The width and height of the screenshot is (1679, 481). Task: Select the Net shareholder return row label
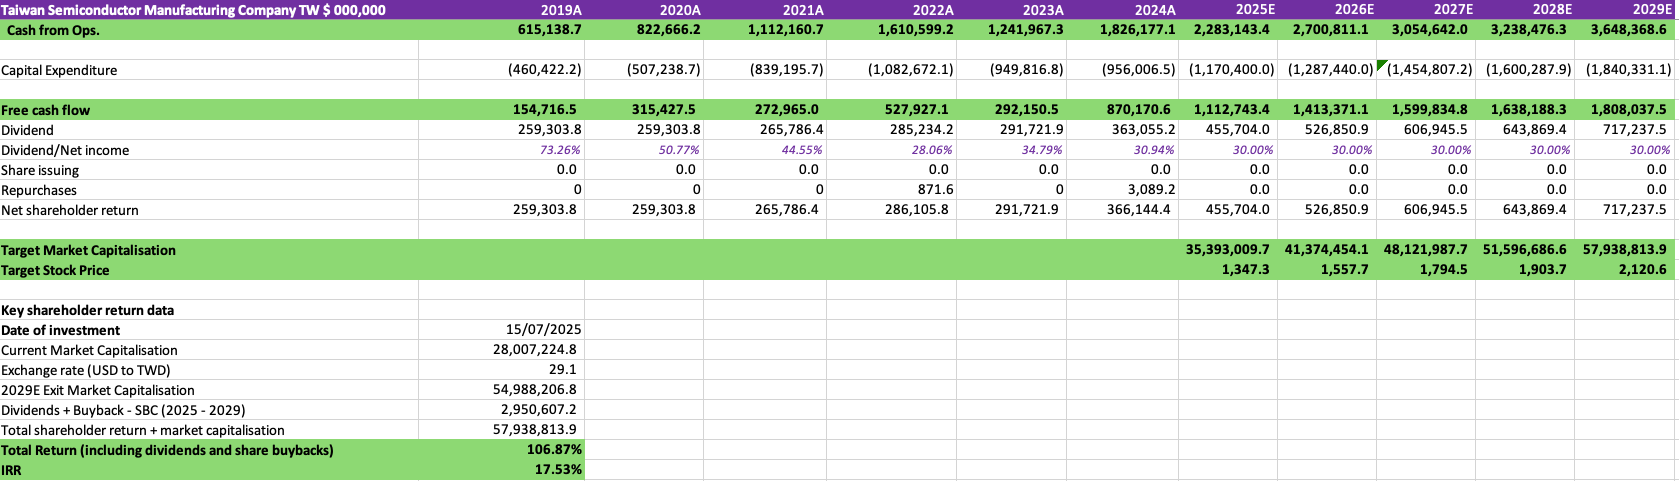coord(70,210)
